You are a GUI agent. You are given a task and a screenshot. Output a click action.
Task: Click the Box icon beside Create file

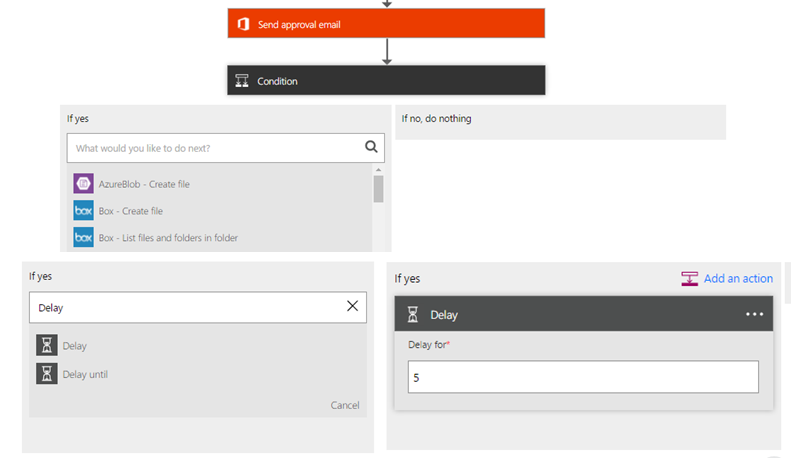click(x=83, y=211)
